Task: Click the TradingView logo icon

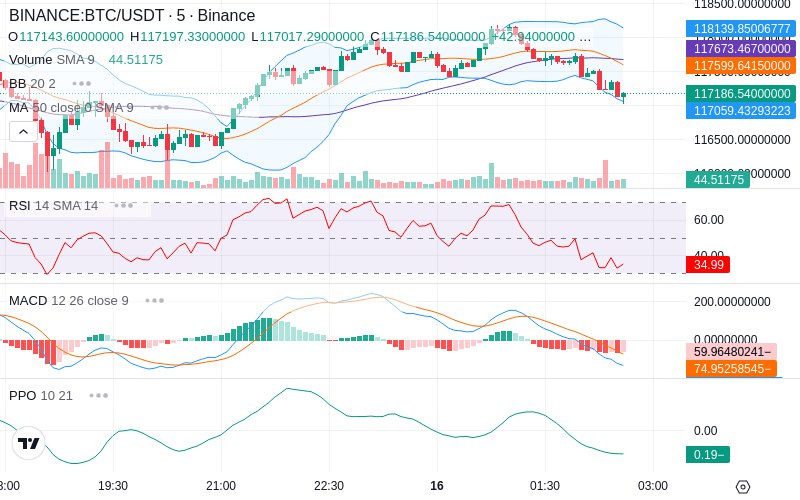Action: click(x=29, y=443)
